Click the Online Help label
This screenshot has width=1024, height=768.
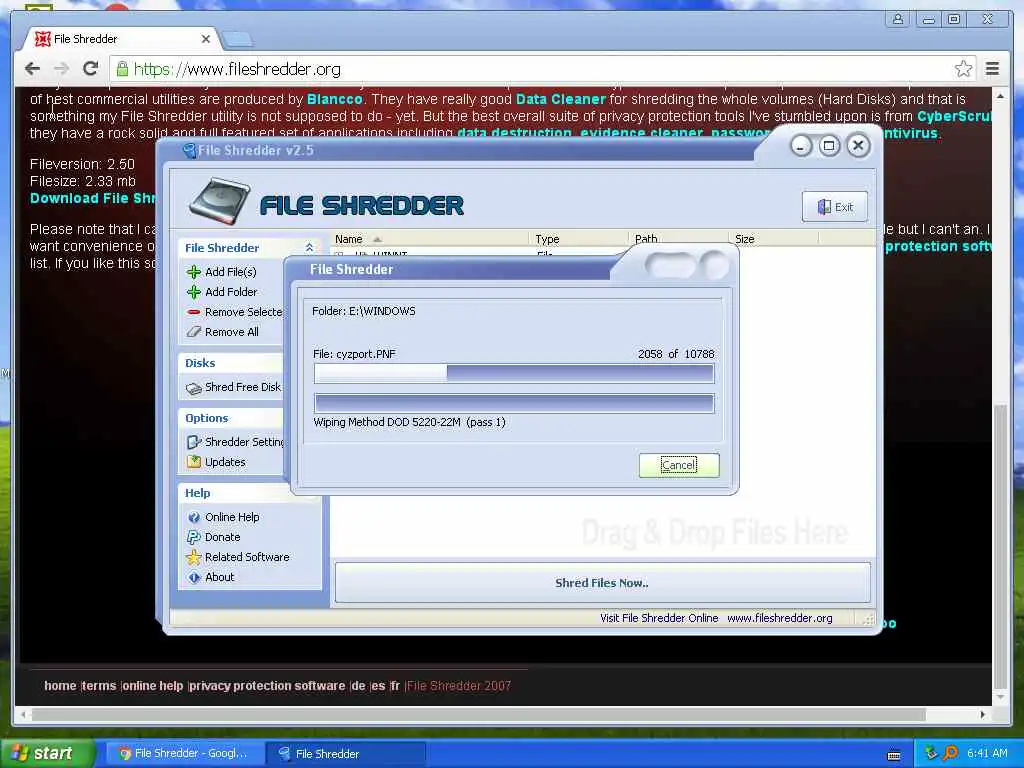(x=232, y=517)
